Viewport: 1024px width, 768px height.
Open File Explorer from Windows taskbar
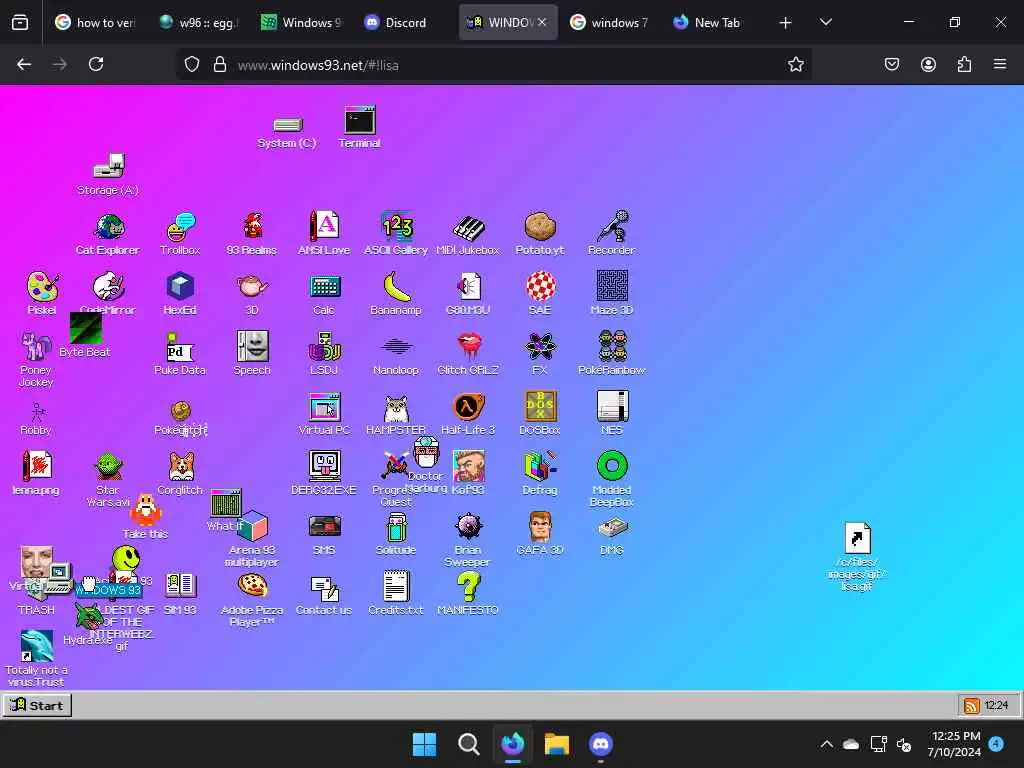point(557,744)
